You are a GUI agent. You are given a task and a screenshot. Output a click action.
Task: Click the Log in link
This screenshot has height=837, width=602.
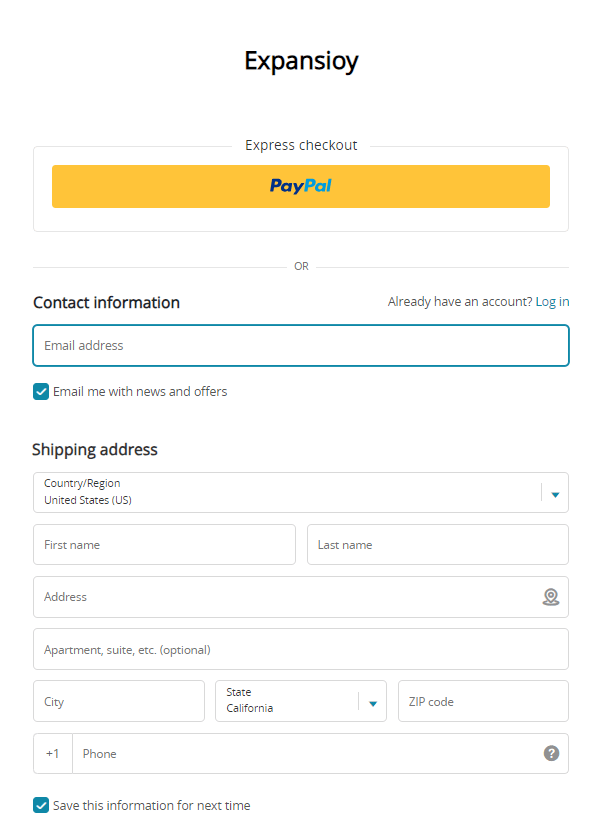[552, 302]
